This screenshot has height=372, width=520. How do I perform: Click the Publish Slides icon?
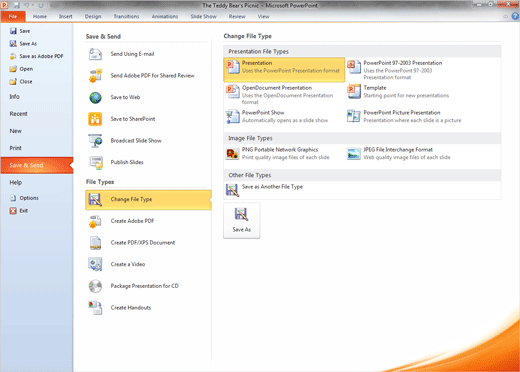96,162
